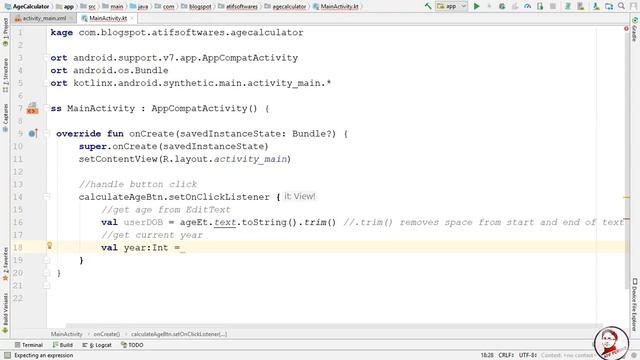Collapse the MainActivity class fold on line 7

47,109
